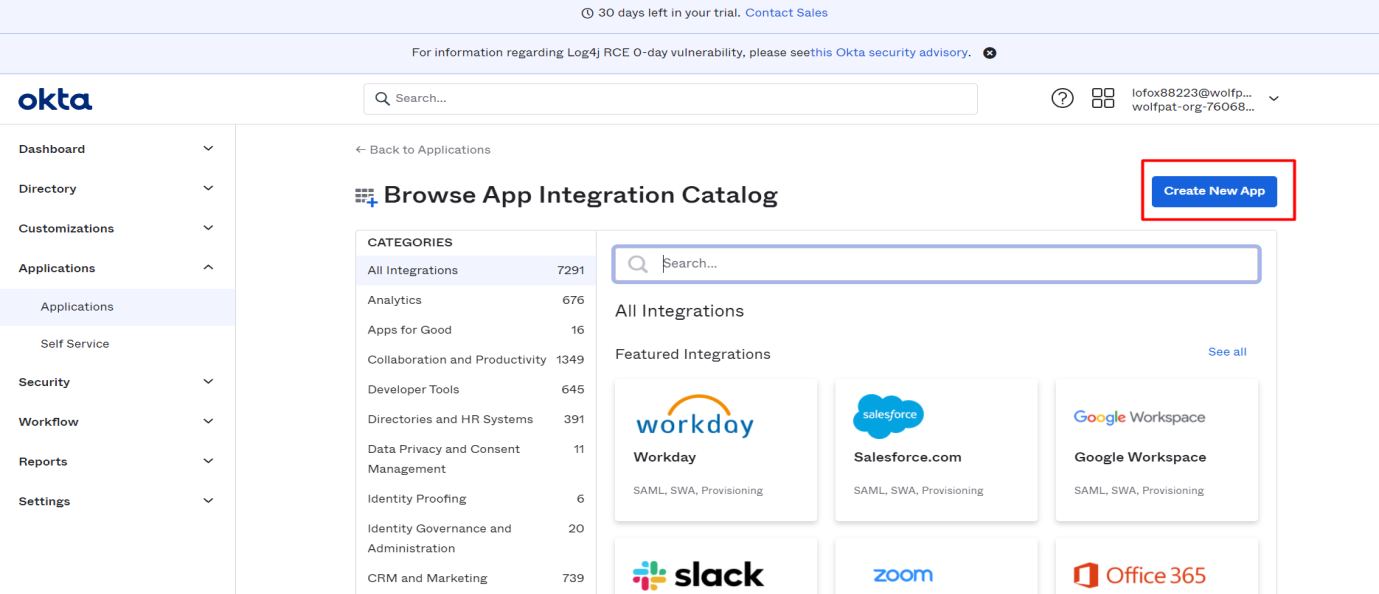Select Self Service in sidebar
This screenshot has height=594, width=1379.
tap(117, 344)
